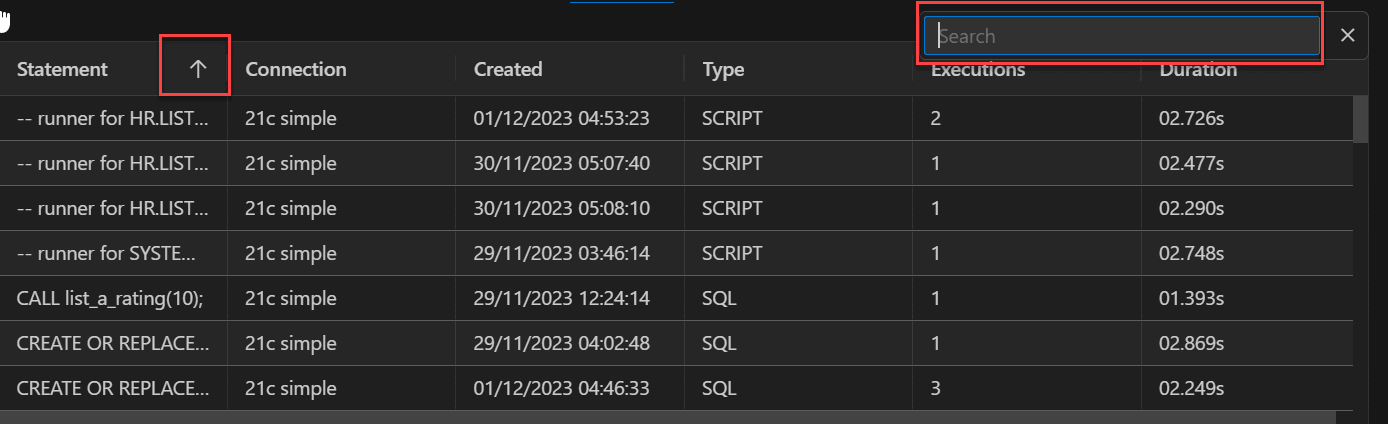Click into the Search input field

pos(1120,36)
